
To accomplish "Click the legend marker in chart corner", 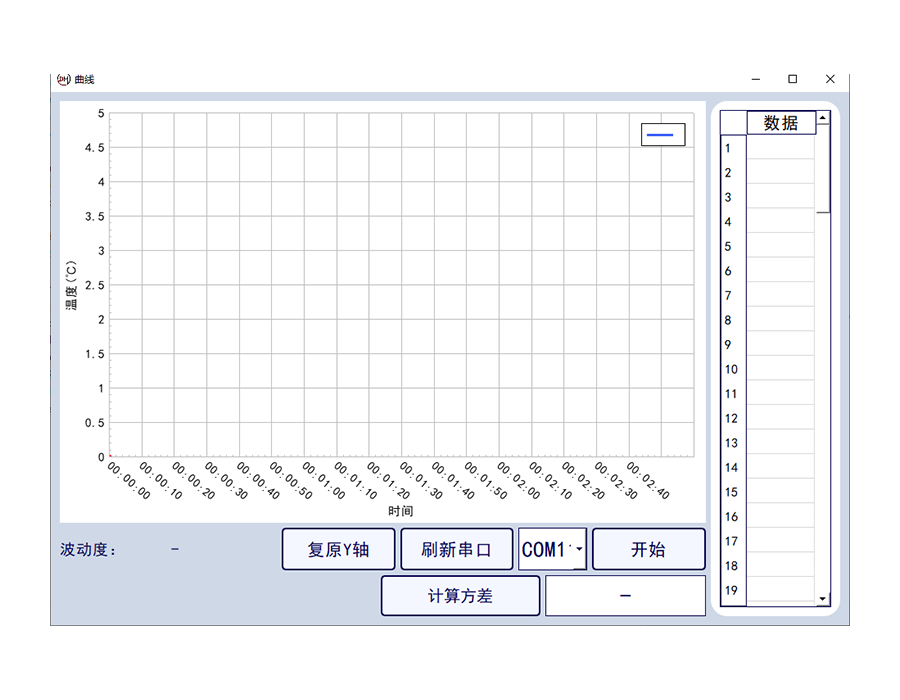I will (662, 133).
